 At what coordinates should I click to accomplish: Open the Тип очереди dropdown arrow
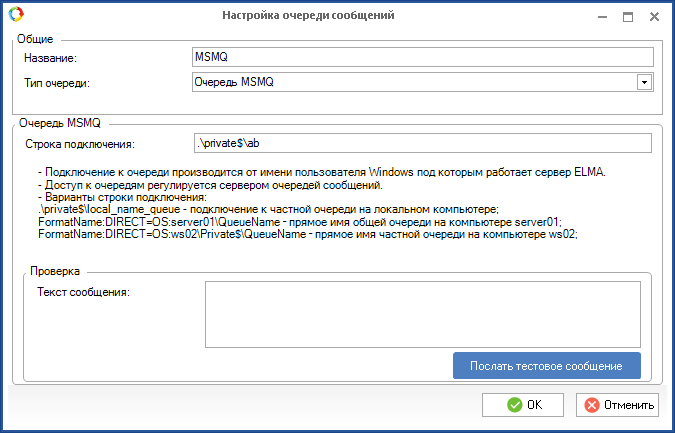tap(644, 82)
